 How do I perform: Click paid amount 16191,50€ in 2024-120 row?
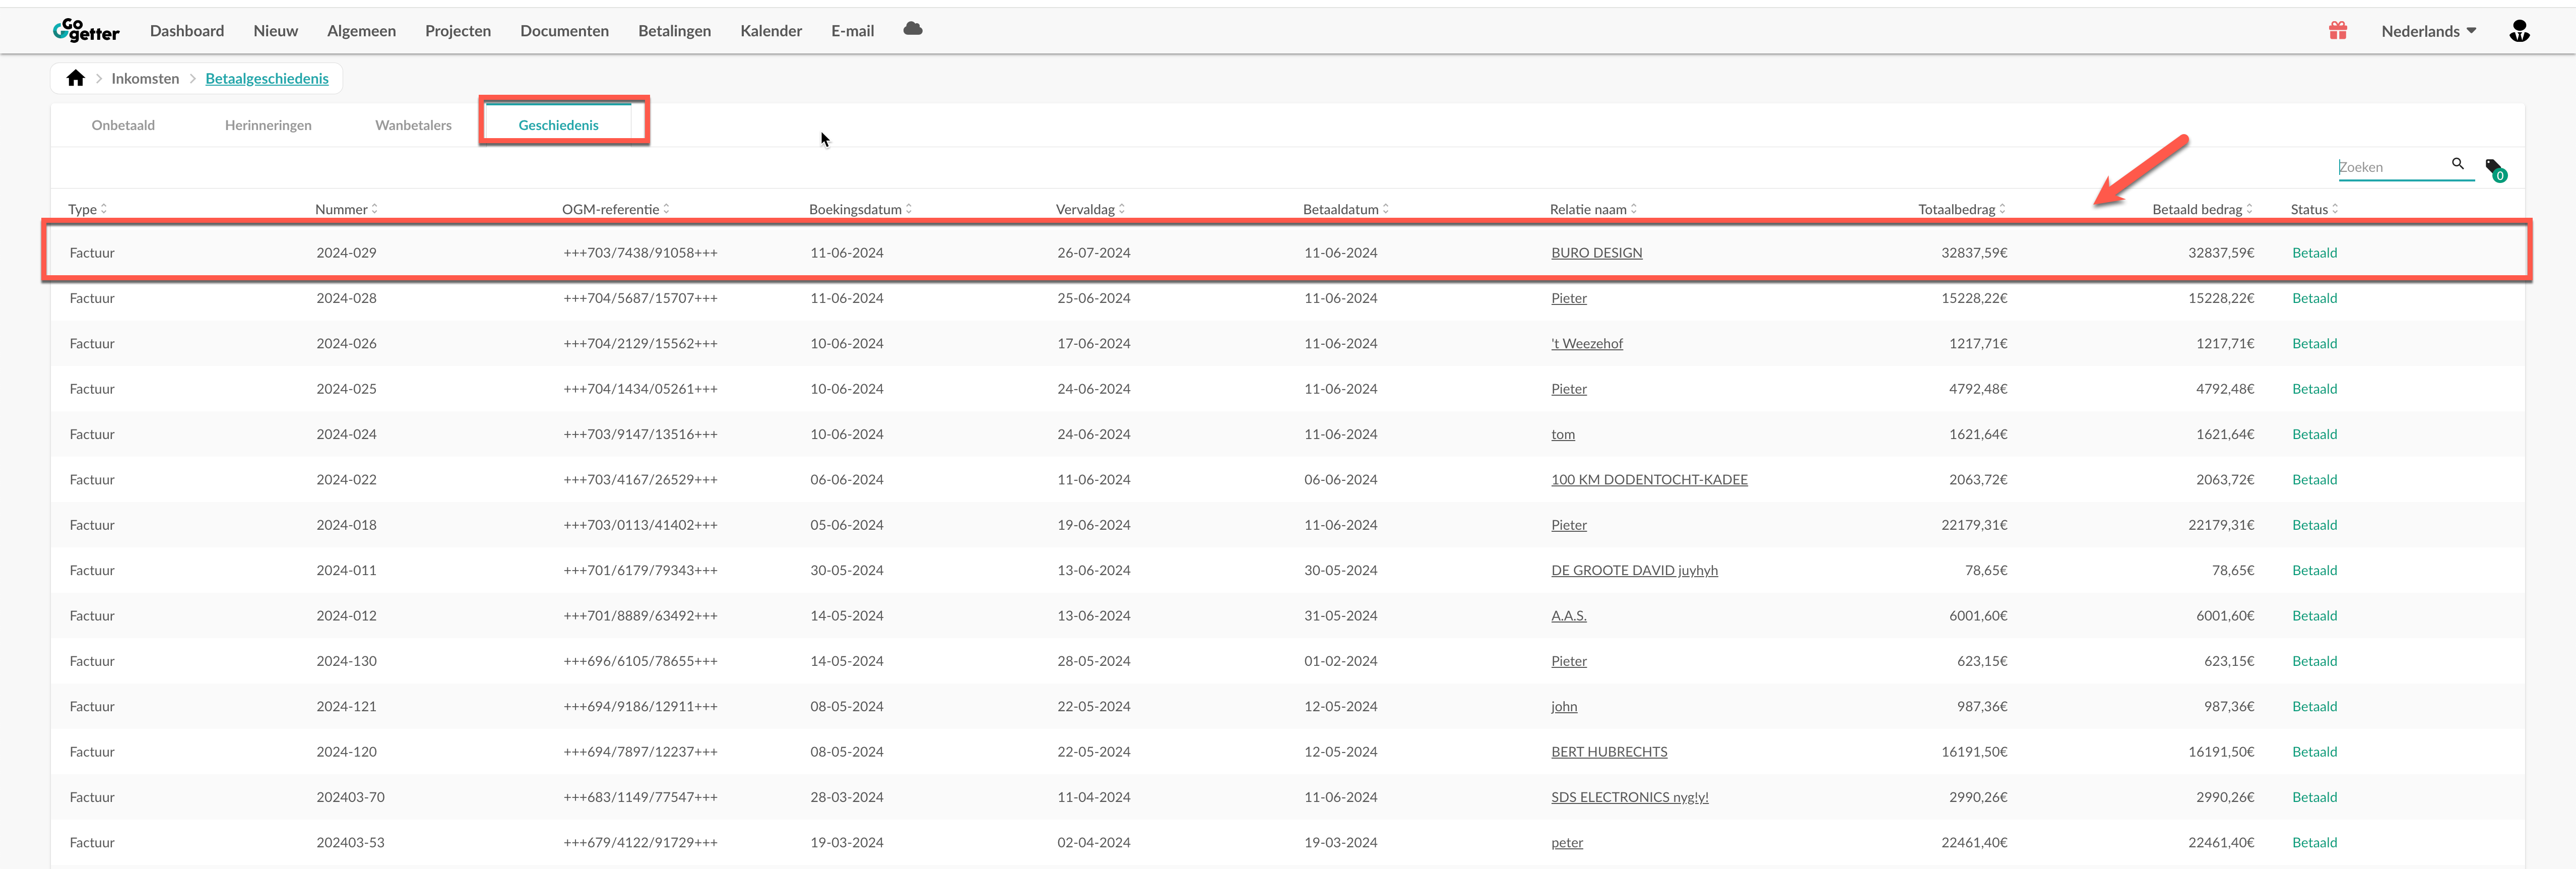coord(2221,752)
